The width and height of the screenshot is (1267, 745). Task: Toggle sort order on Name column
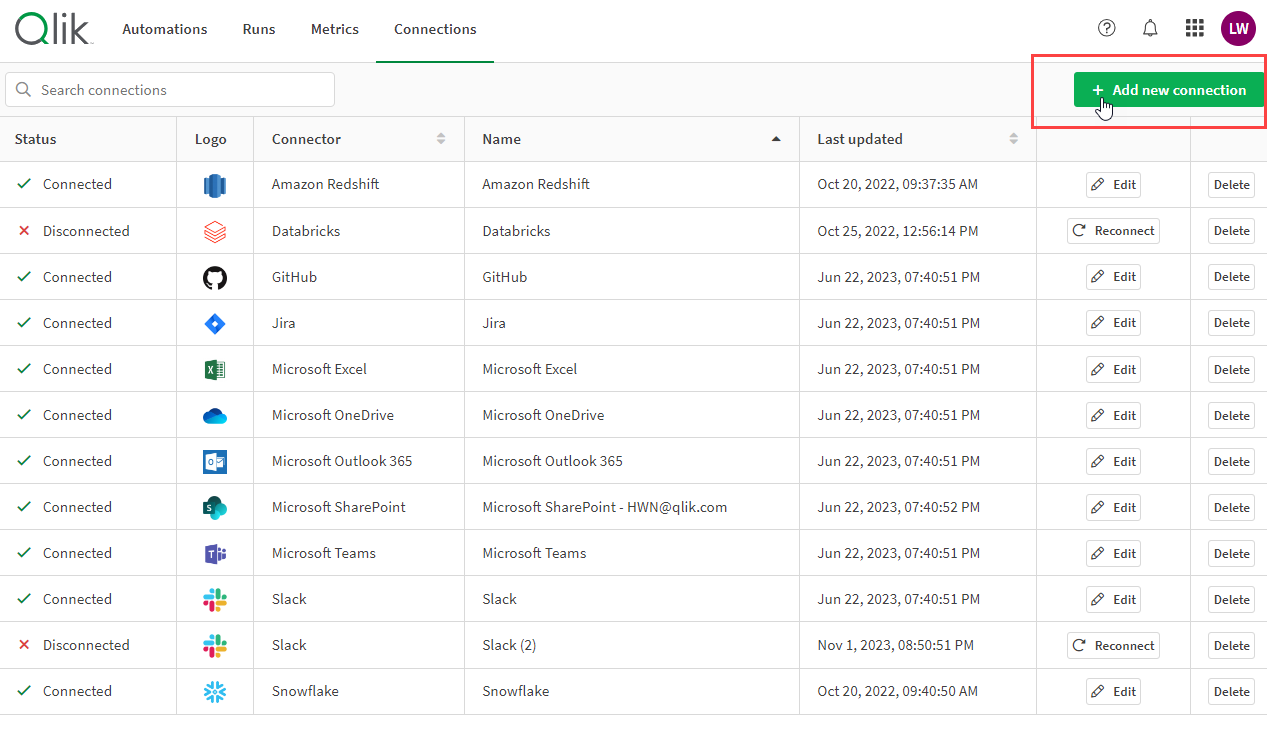pos(776,139)
